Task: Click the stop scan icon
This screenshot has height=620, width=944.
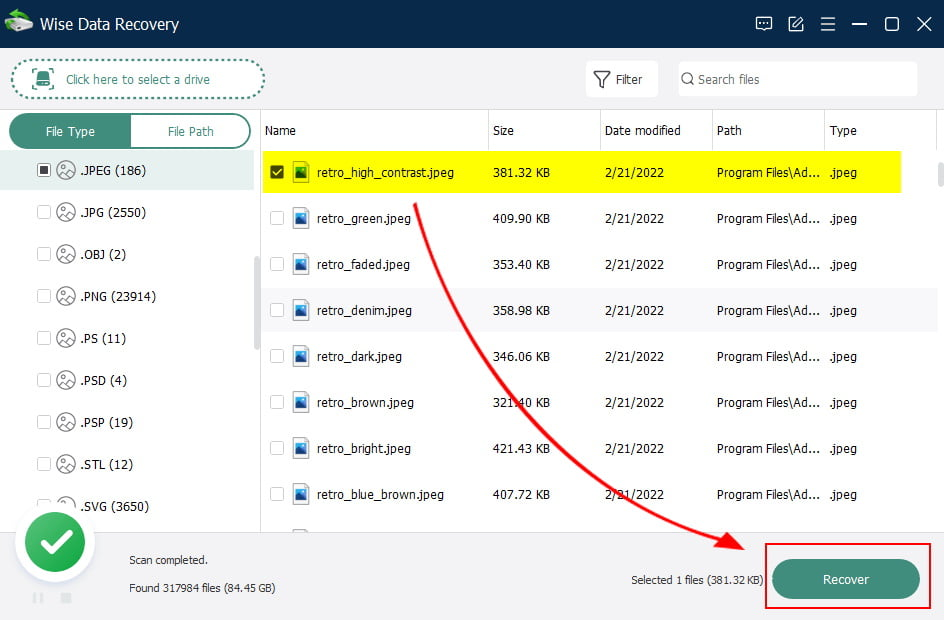Action: (66, 598)
